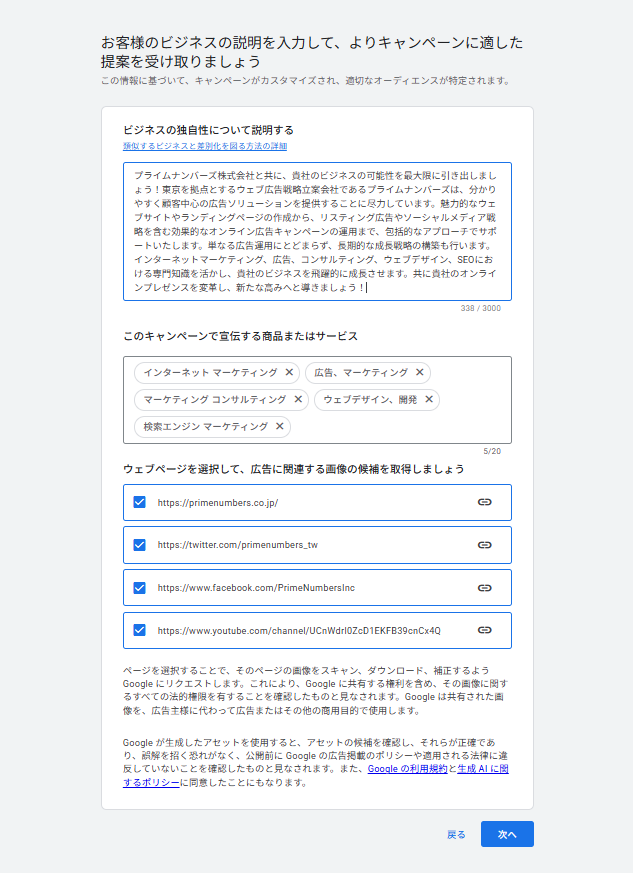Click link icon for primenumbers.co.jp
The width and height of the screenshot is (633, 873).
(x=485, y=502)
